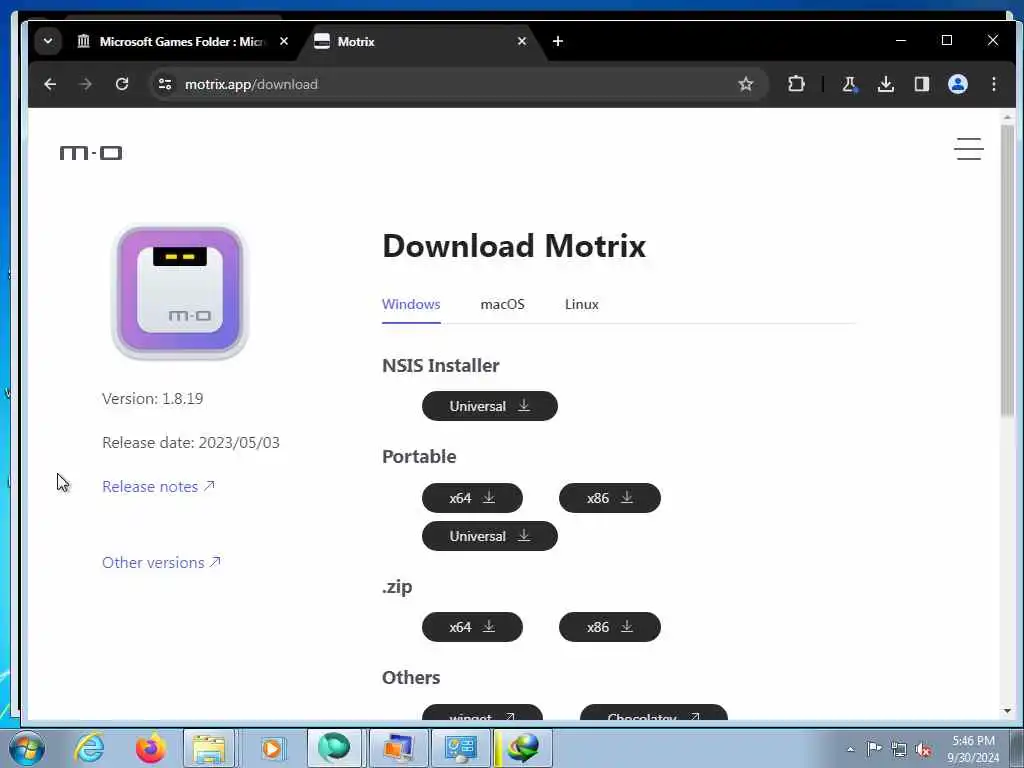This screenshot has width=1024, height=768.
Task: Show hidden system tray icons
Action: [x=850, y=749]
